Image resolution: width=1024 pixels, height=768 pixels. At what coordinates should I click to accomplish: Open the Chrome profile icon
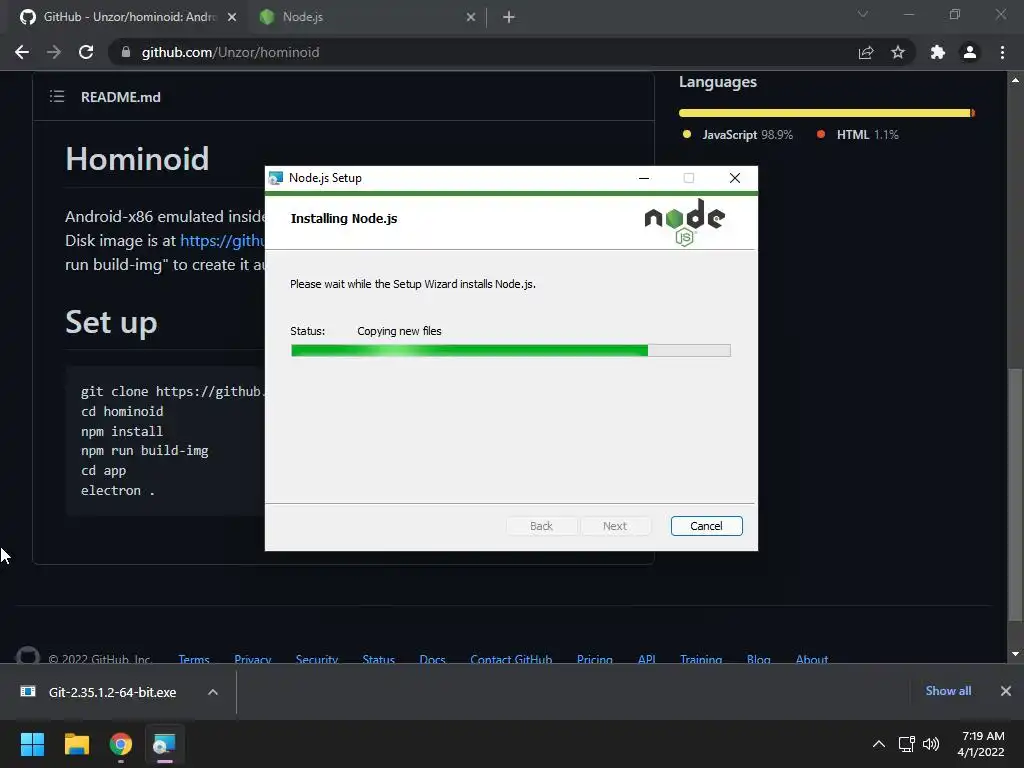click(970, 52)
